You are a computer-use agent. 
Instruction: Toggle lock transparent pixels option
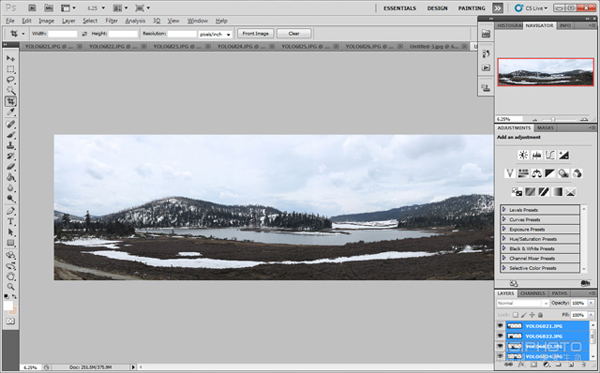click(x=515, y=315)
